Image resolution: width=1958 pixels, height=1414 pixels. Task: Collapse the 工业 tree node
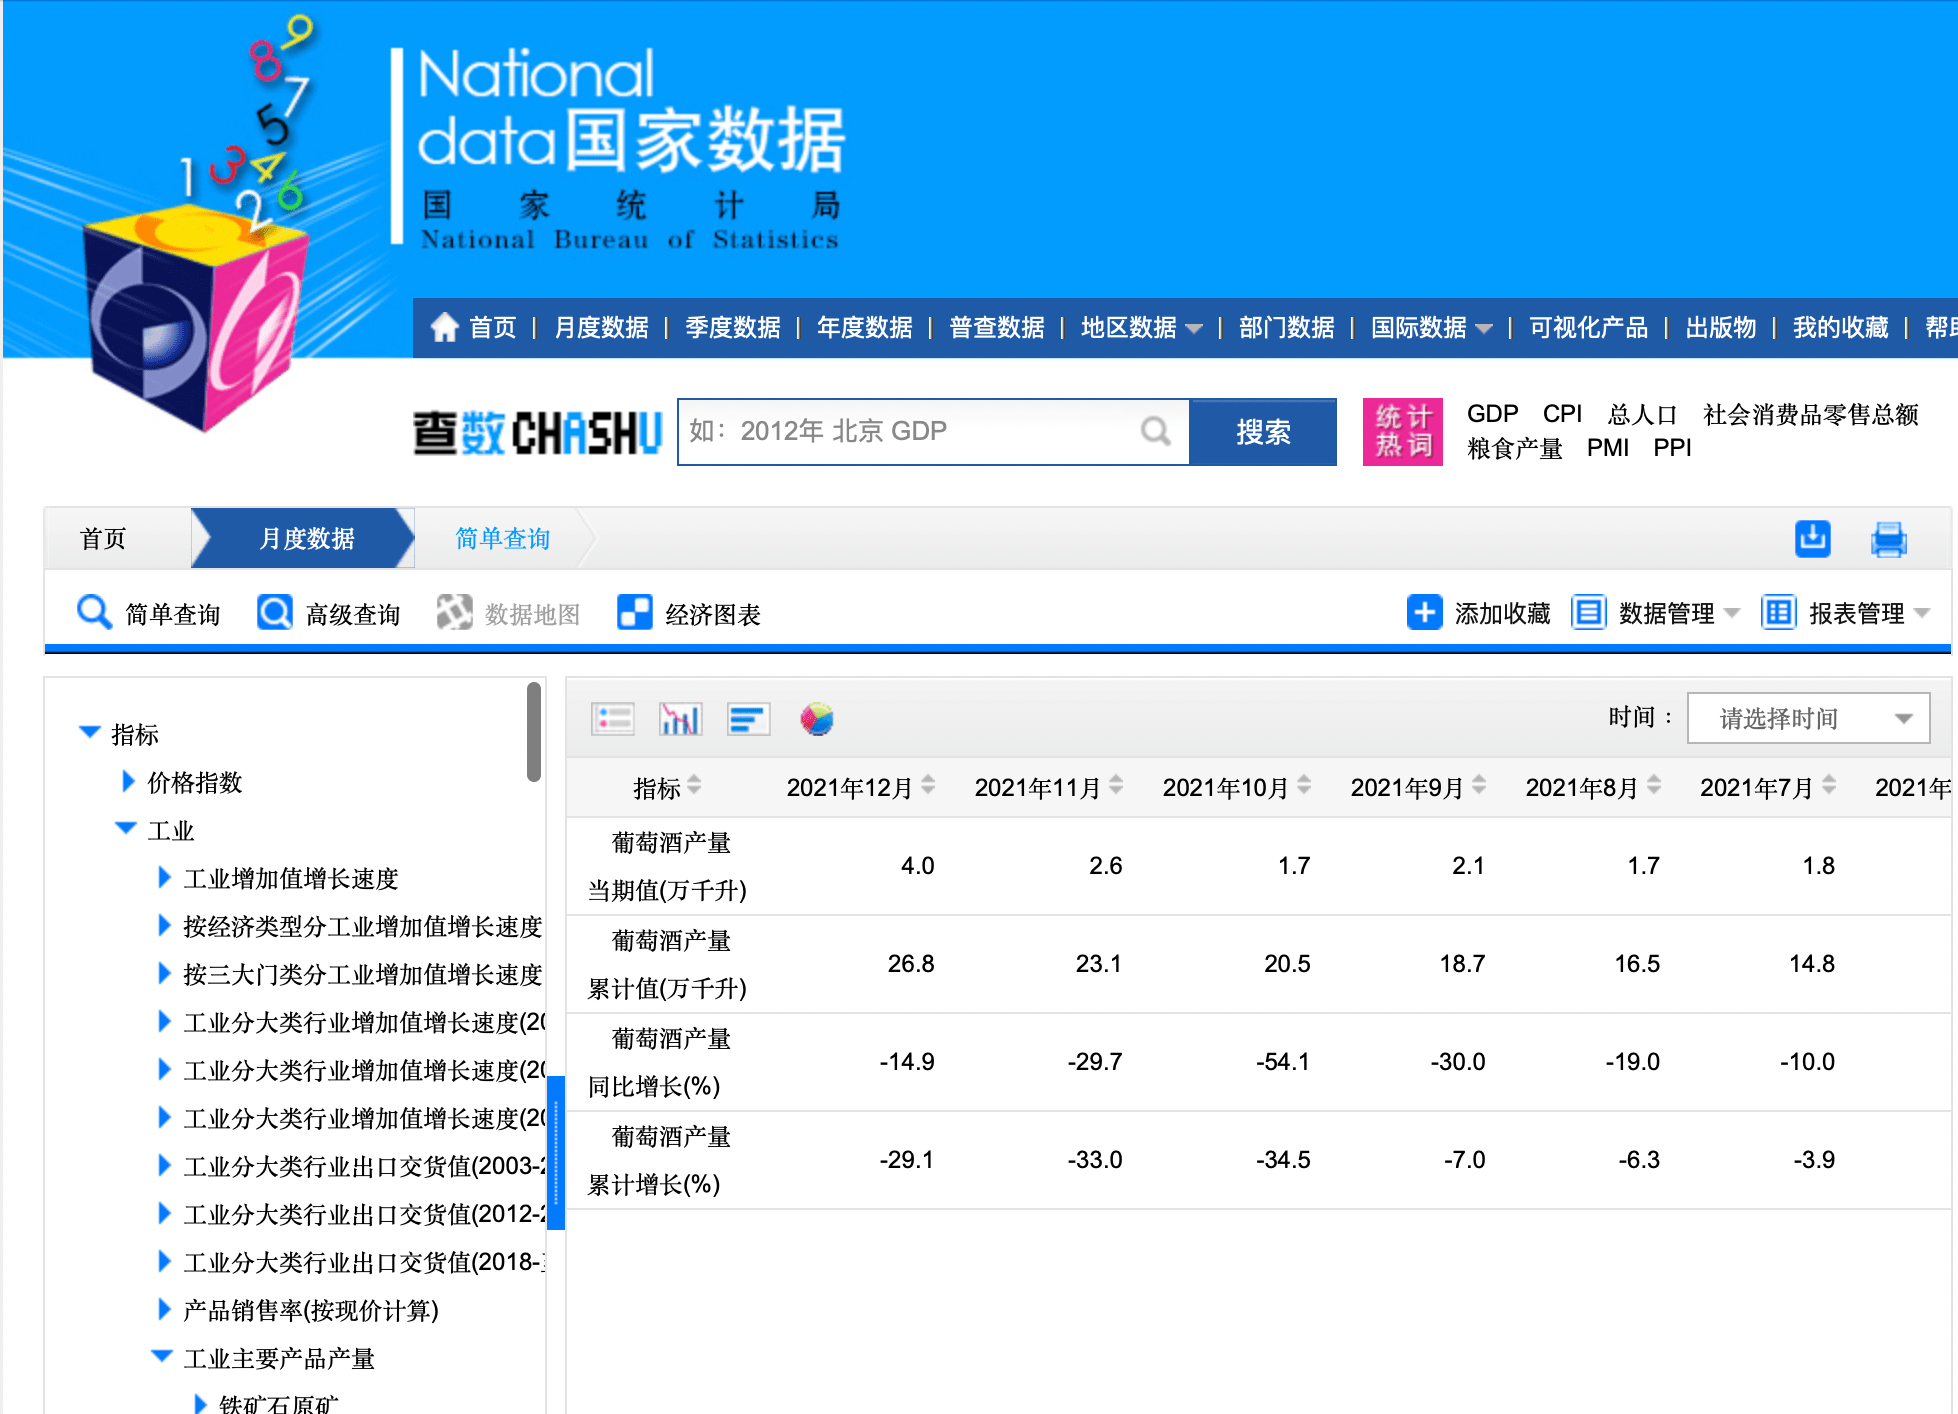(x=126, y=829)
